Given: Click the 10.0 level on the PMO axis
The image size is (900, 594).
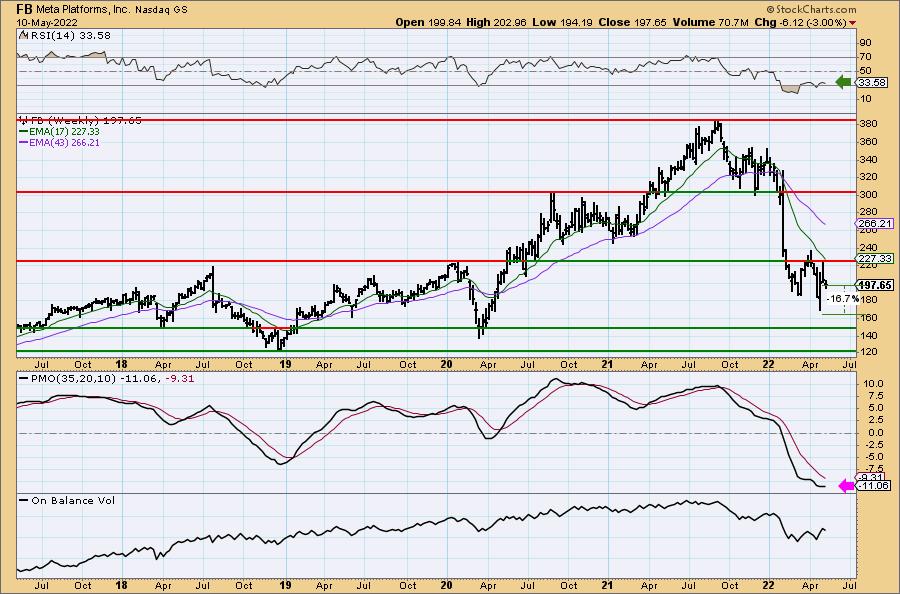Looking at the screenshot, I should [x=871, y=383].
